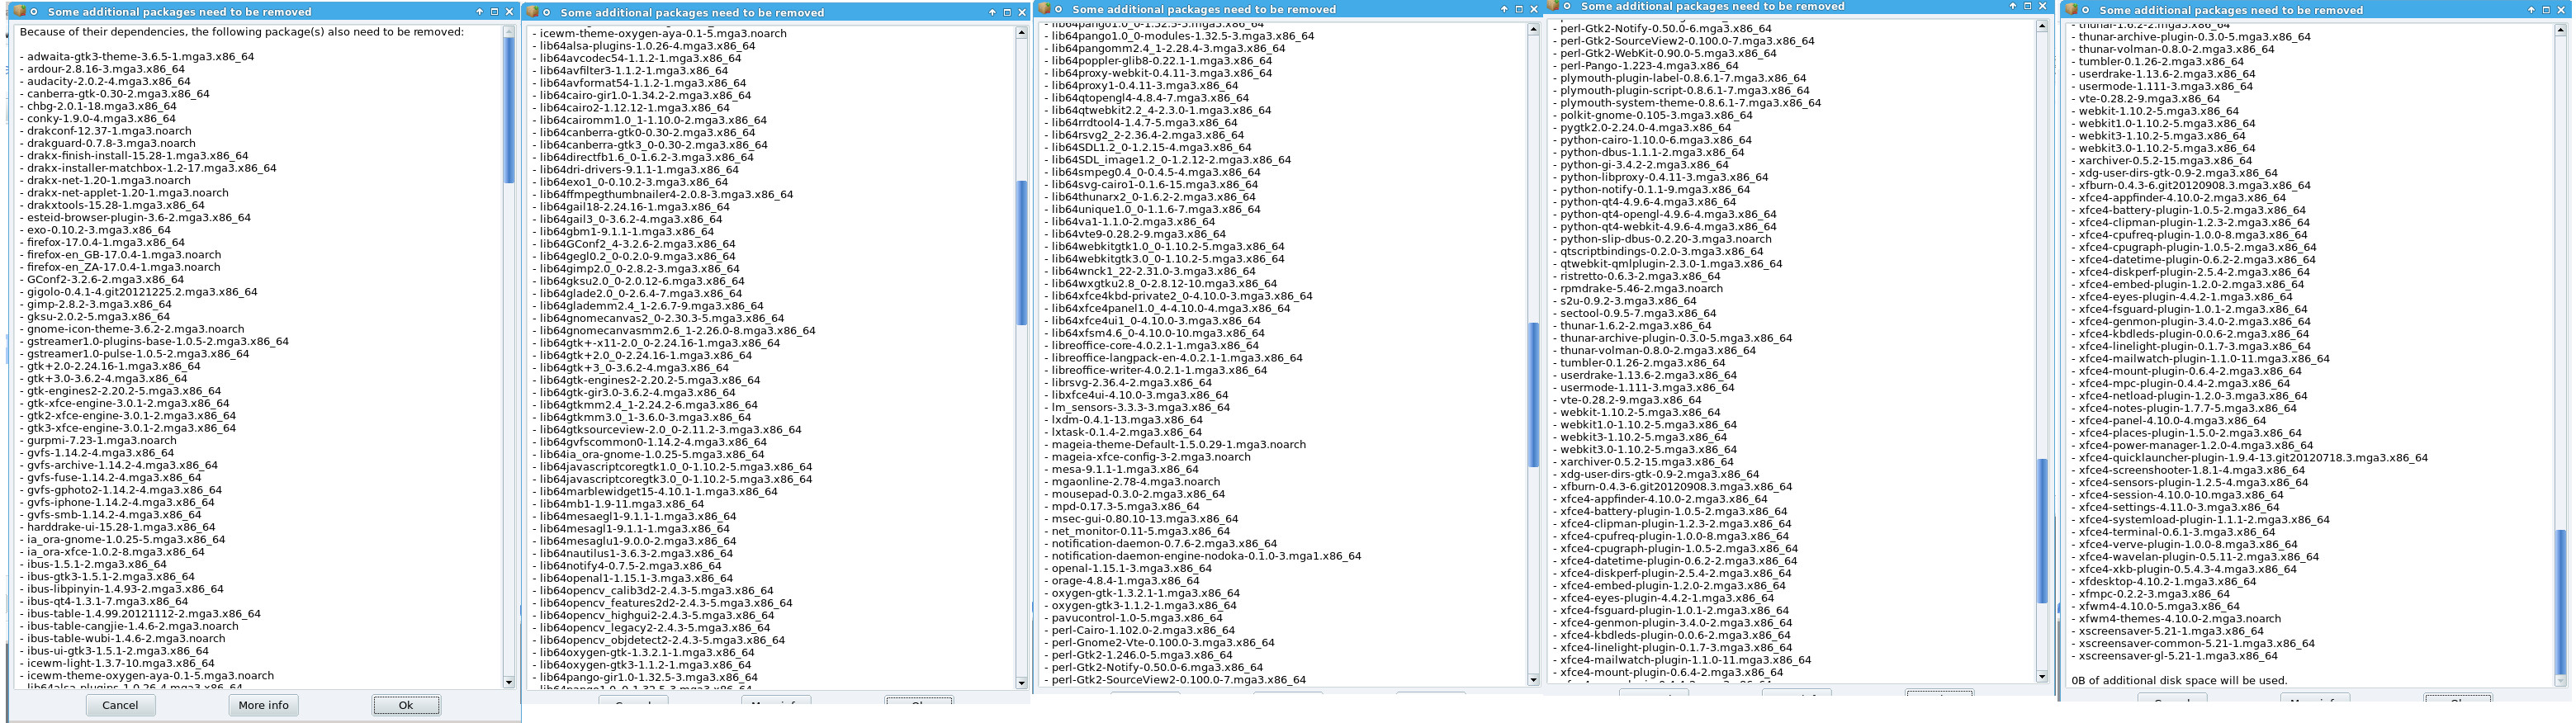Roll up the window listing lib64alsa-plugins
This screenshot has width=2576, height=723.
tap(993, 13)
